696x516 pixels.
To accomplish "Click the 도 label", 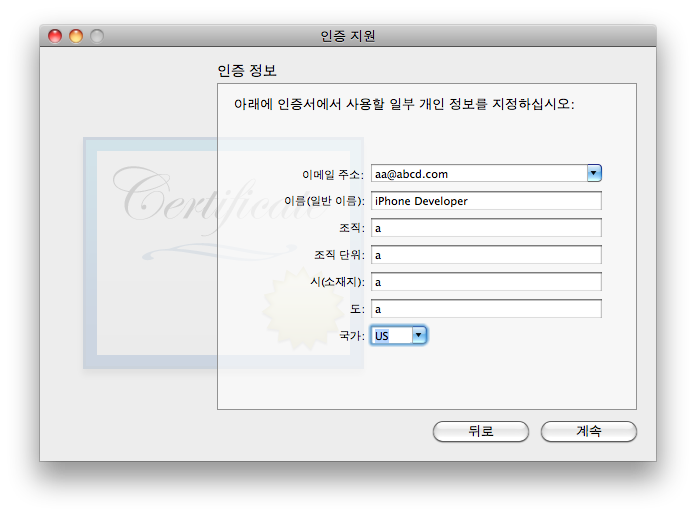I will 357,309.
